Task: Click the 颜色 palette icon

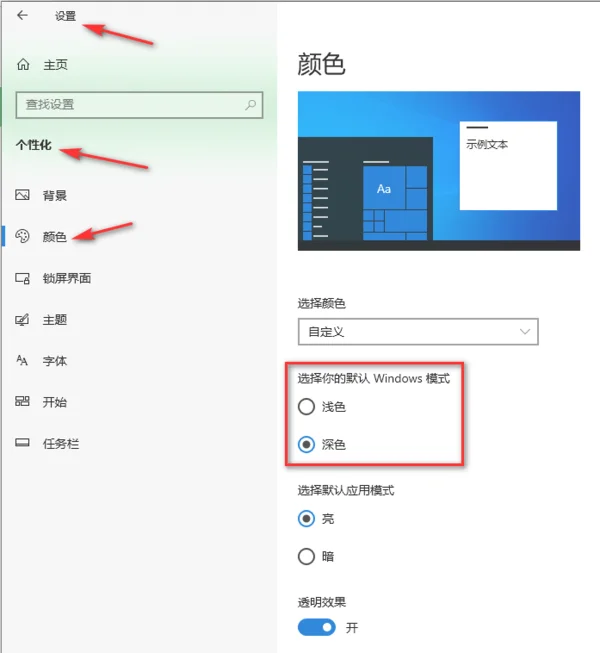Action: (x=22, y=236)
